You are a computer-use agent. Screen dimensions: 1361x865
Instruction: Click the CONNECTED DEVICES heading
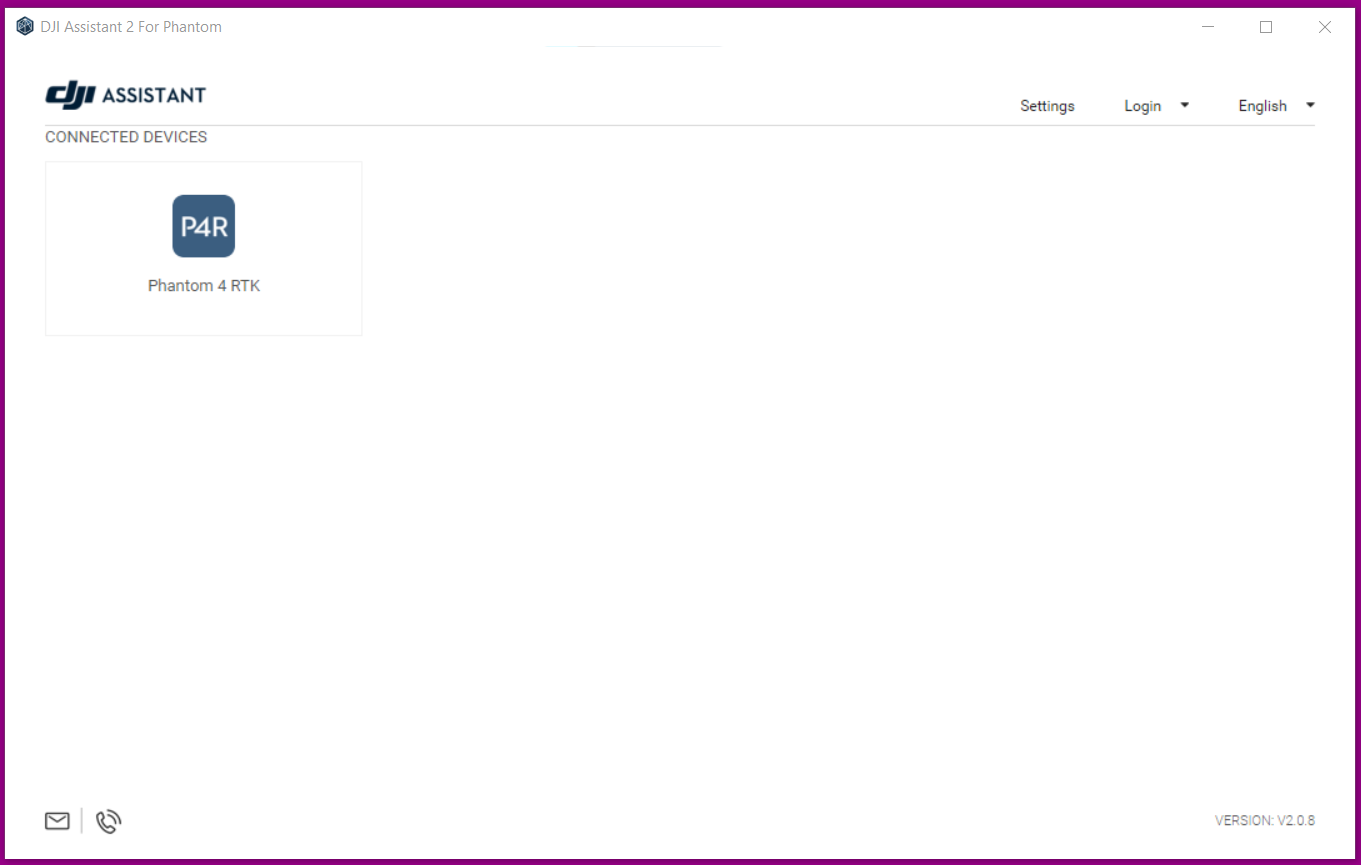coord(126,137)
